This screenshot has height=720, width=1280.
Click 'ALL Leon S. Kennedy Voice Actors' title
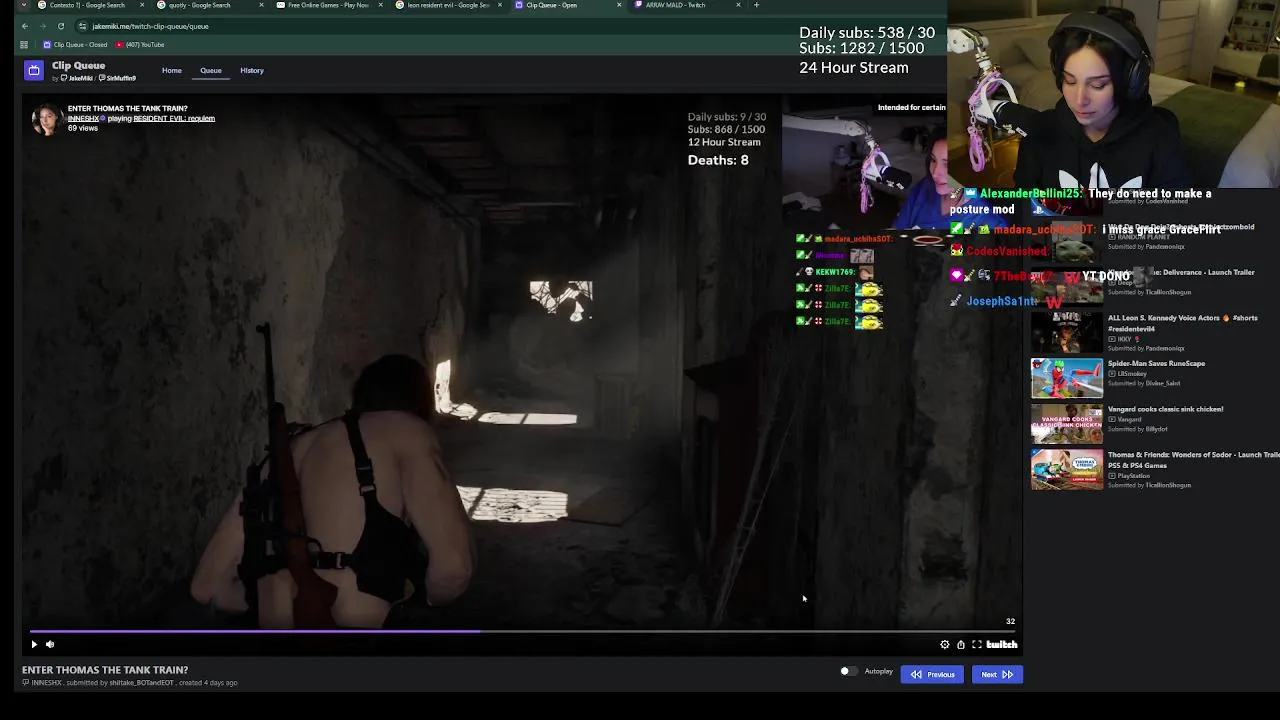pyautogui.click(x=1183, y=323)
